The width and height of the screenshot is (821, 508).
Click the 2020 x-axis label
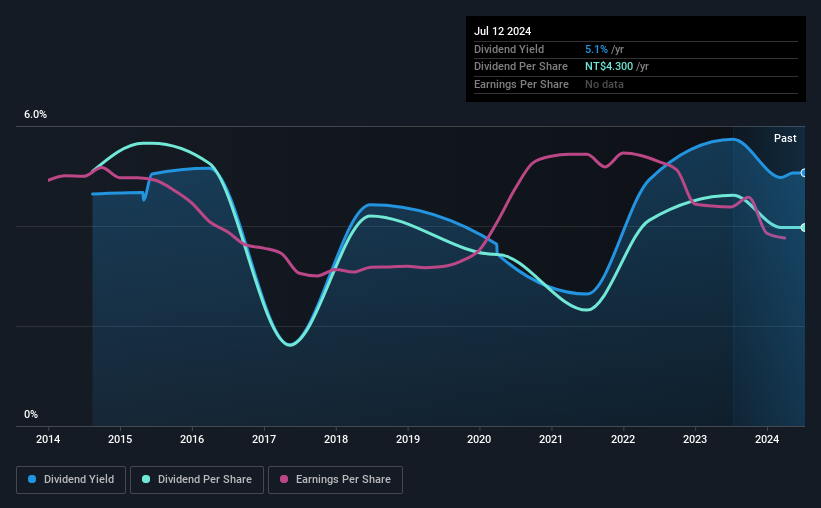pos(479,439)
